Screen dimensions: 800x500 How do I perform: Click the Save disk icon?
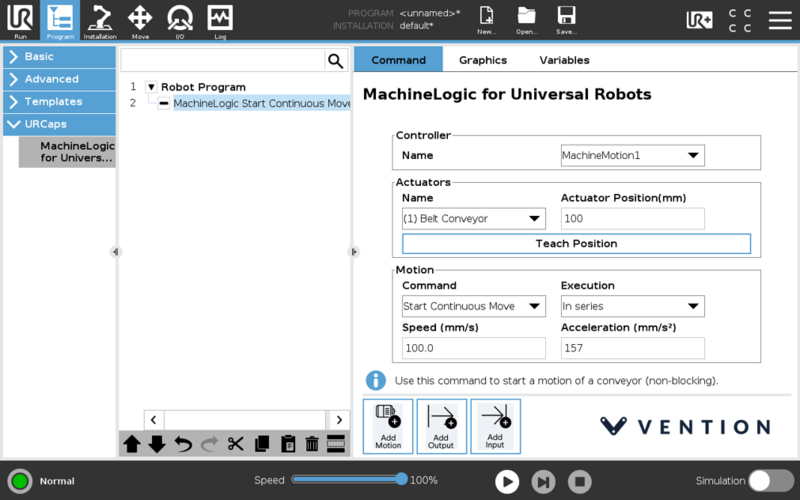566,20
